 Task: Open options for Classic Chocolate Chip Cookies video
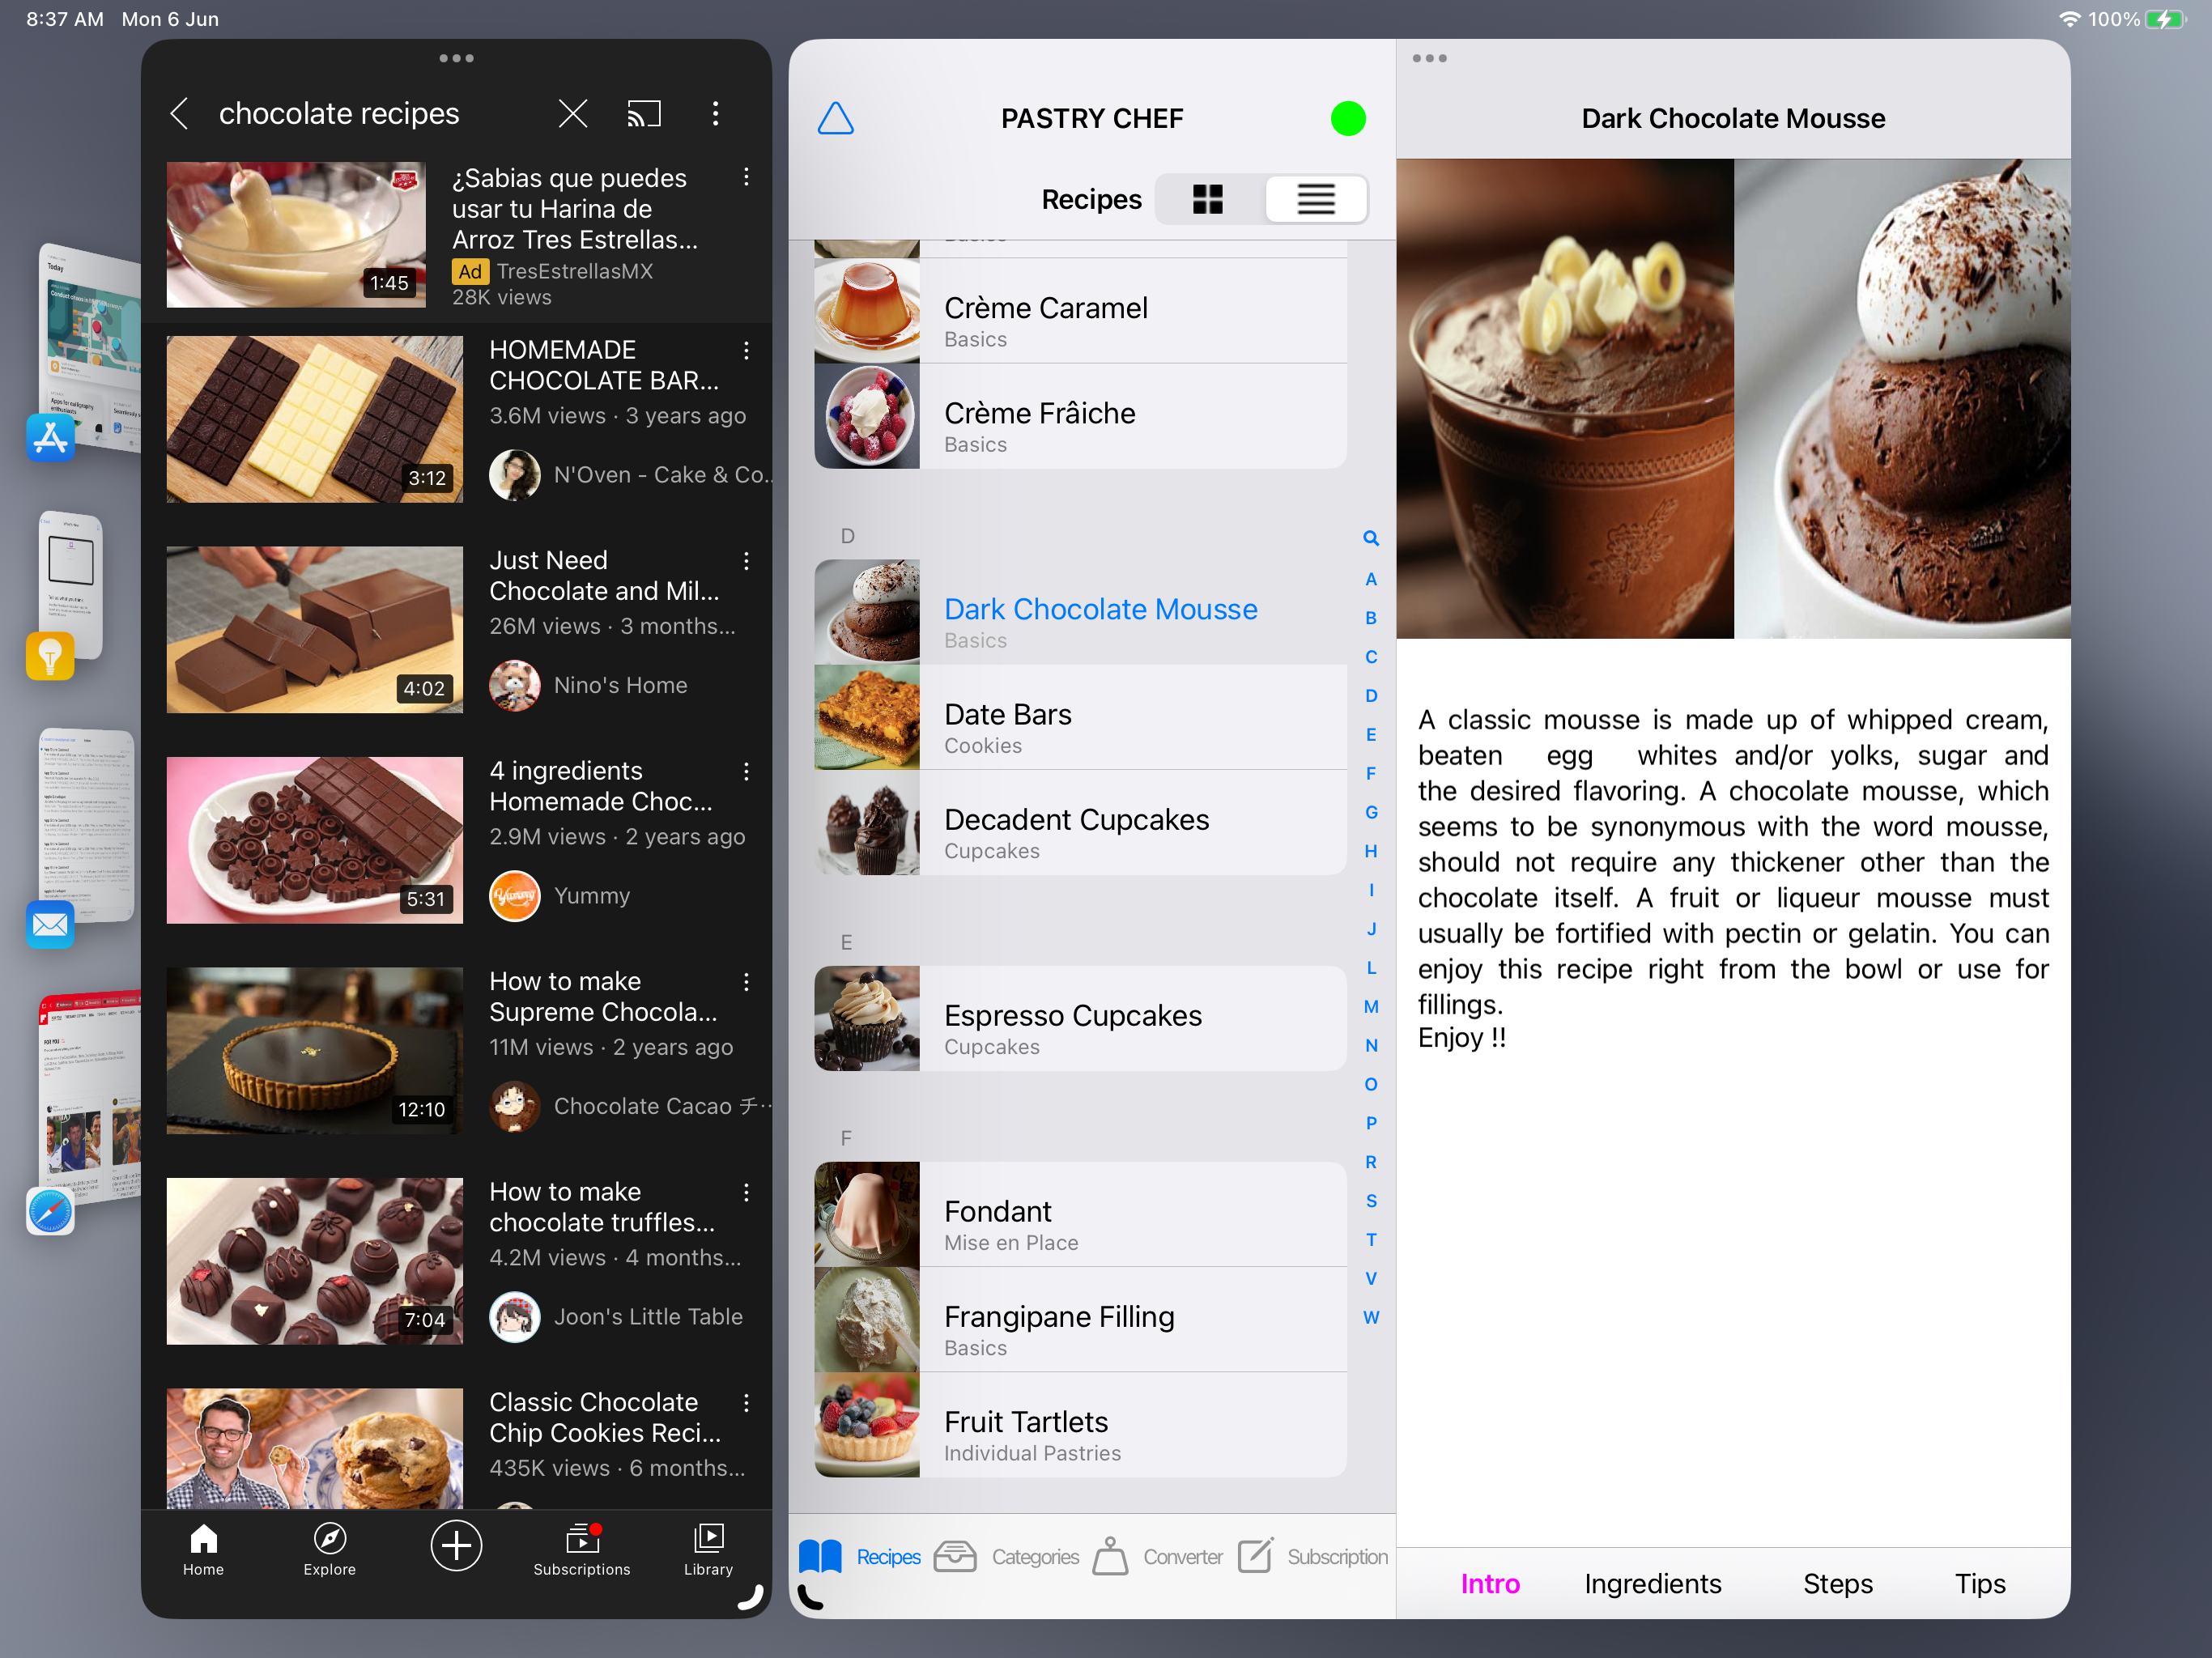(746, 1403)
